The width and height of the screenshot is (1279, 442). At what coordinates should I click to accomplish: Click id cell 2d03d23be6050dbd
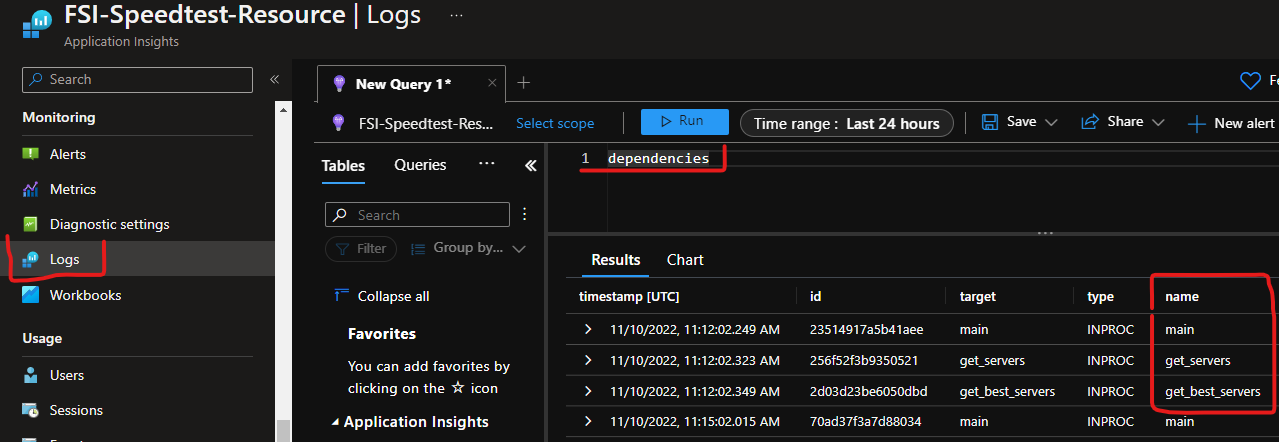point(868,391)
